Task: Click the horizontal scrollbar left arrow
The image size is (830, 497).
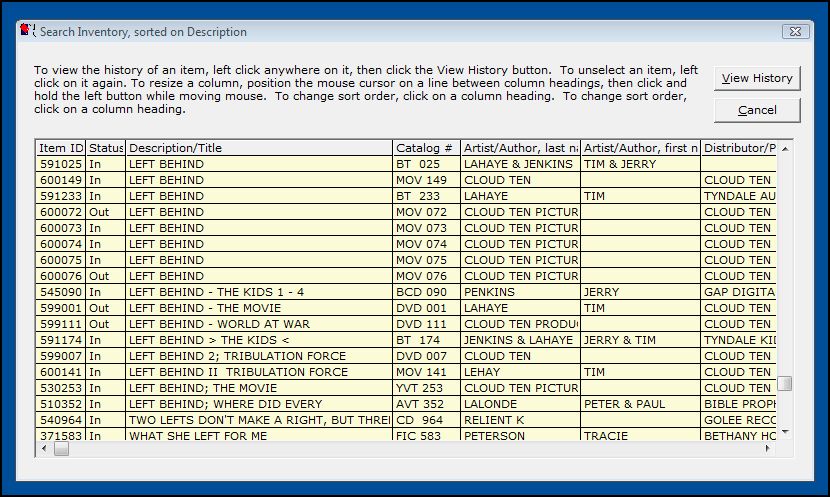Action: (x=44, y=449)
